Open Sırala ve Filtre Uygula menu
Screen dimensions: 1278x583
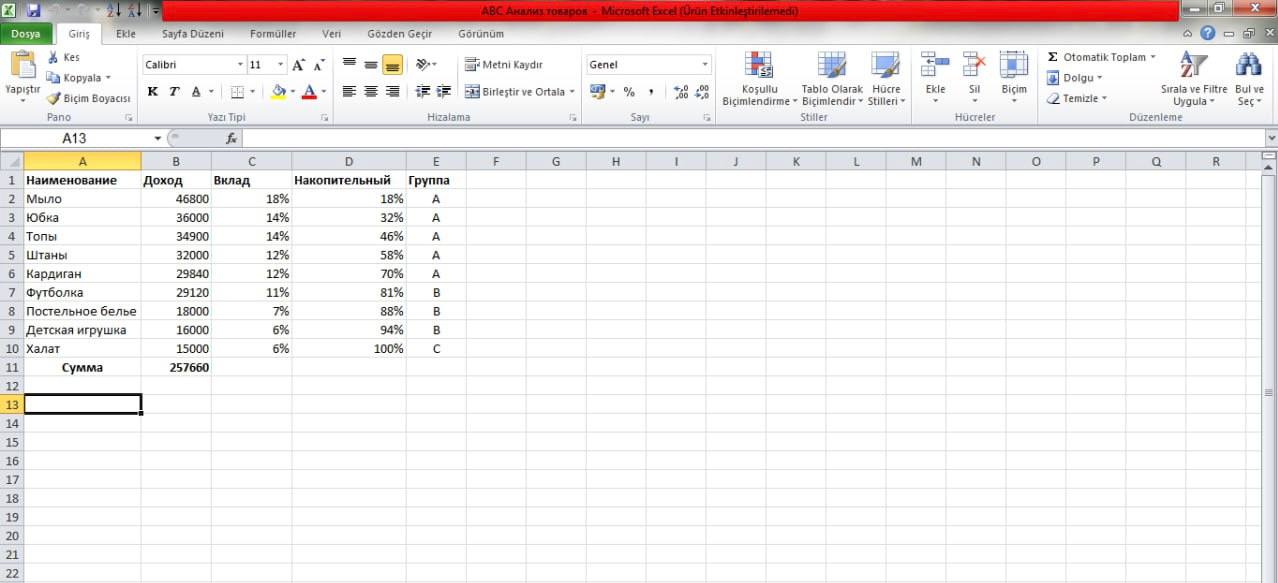point(1193,78)
